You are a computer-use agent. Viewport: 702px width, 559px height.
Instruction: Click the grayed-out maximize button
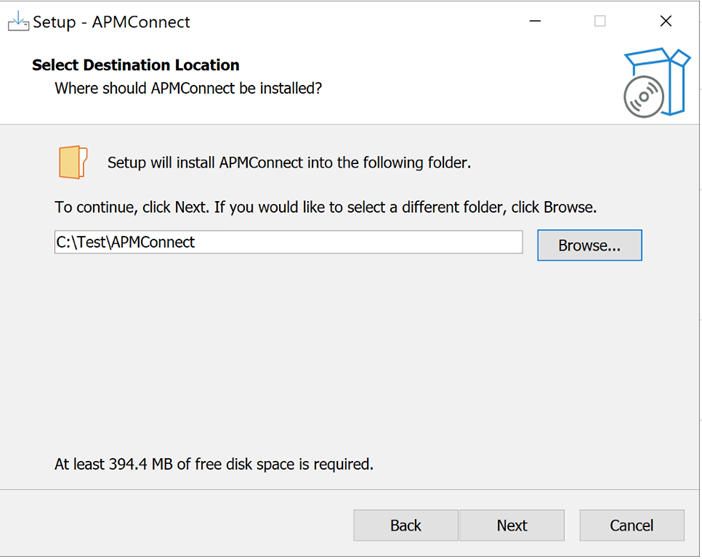pyautogui.click(x=600, y=21)
